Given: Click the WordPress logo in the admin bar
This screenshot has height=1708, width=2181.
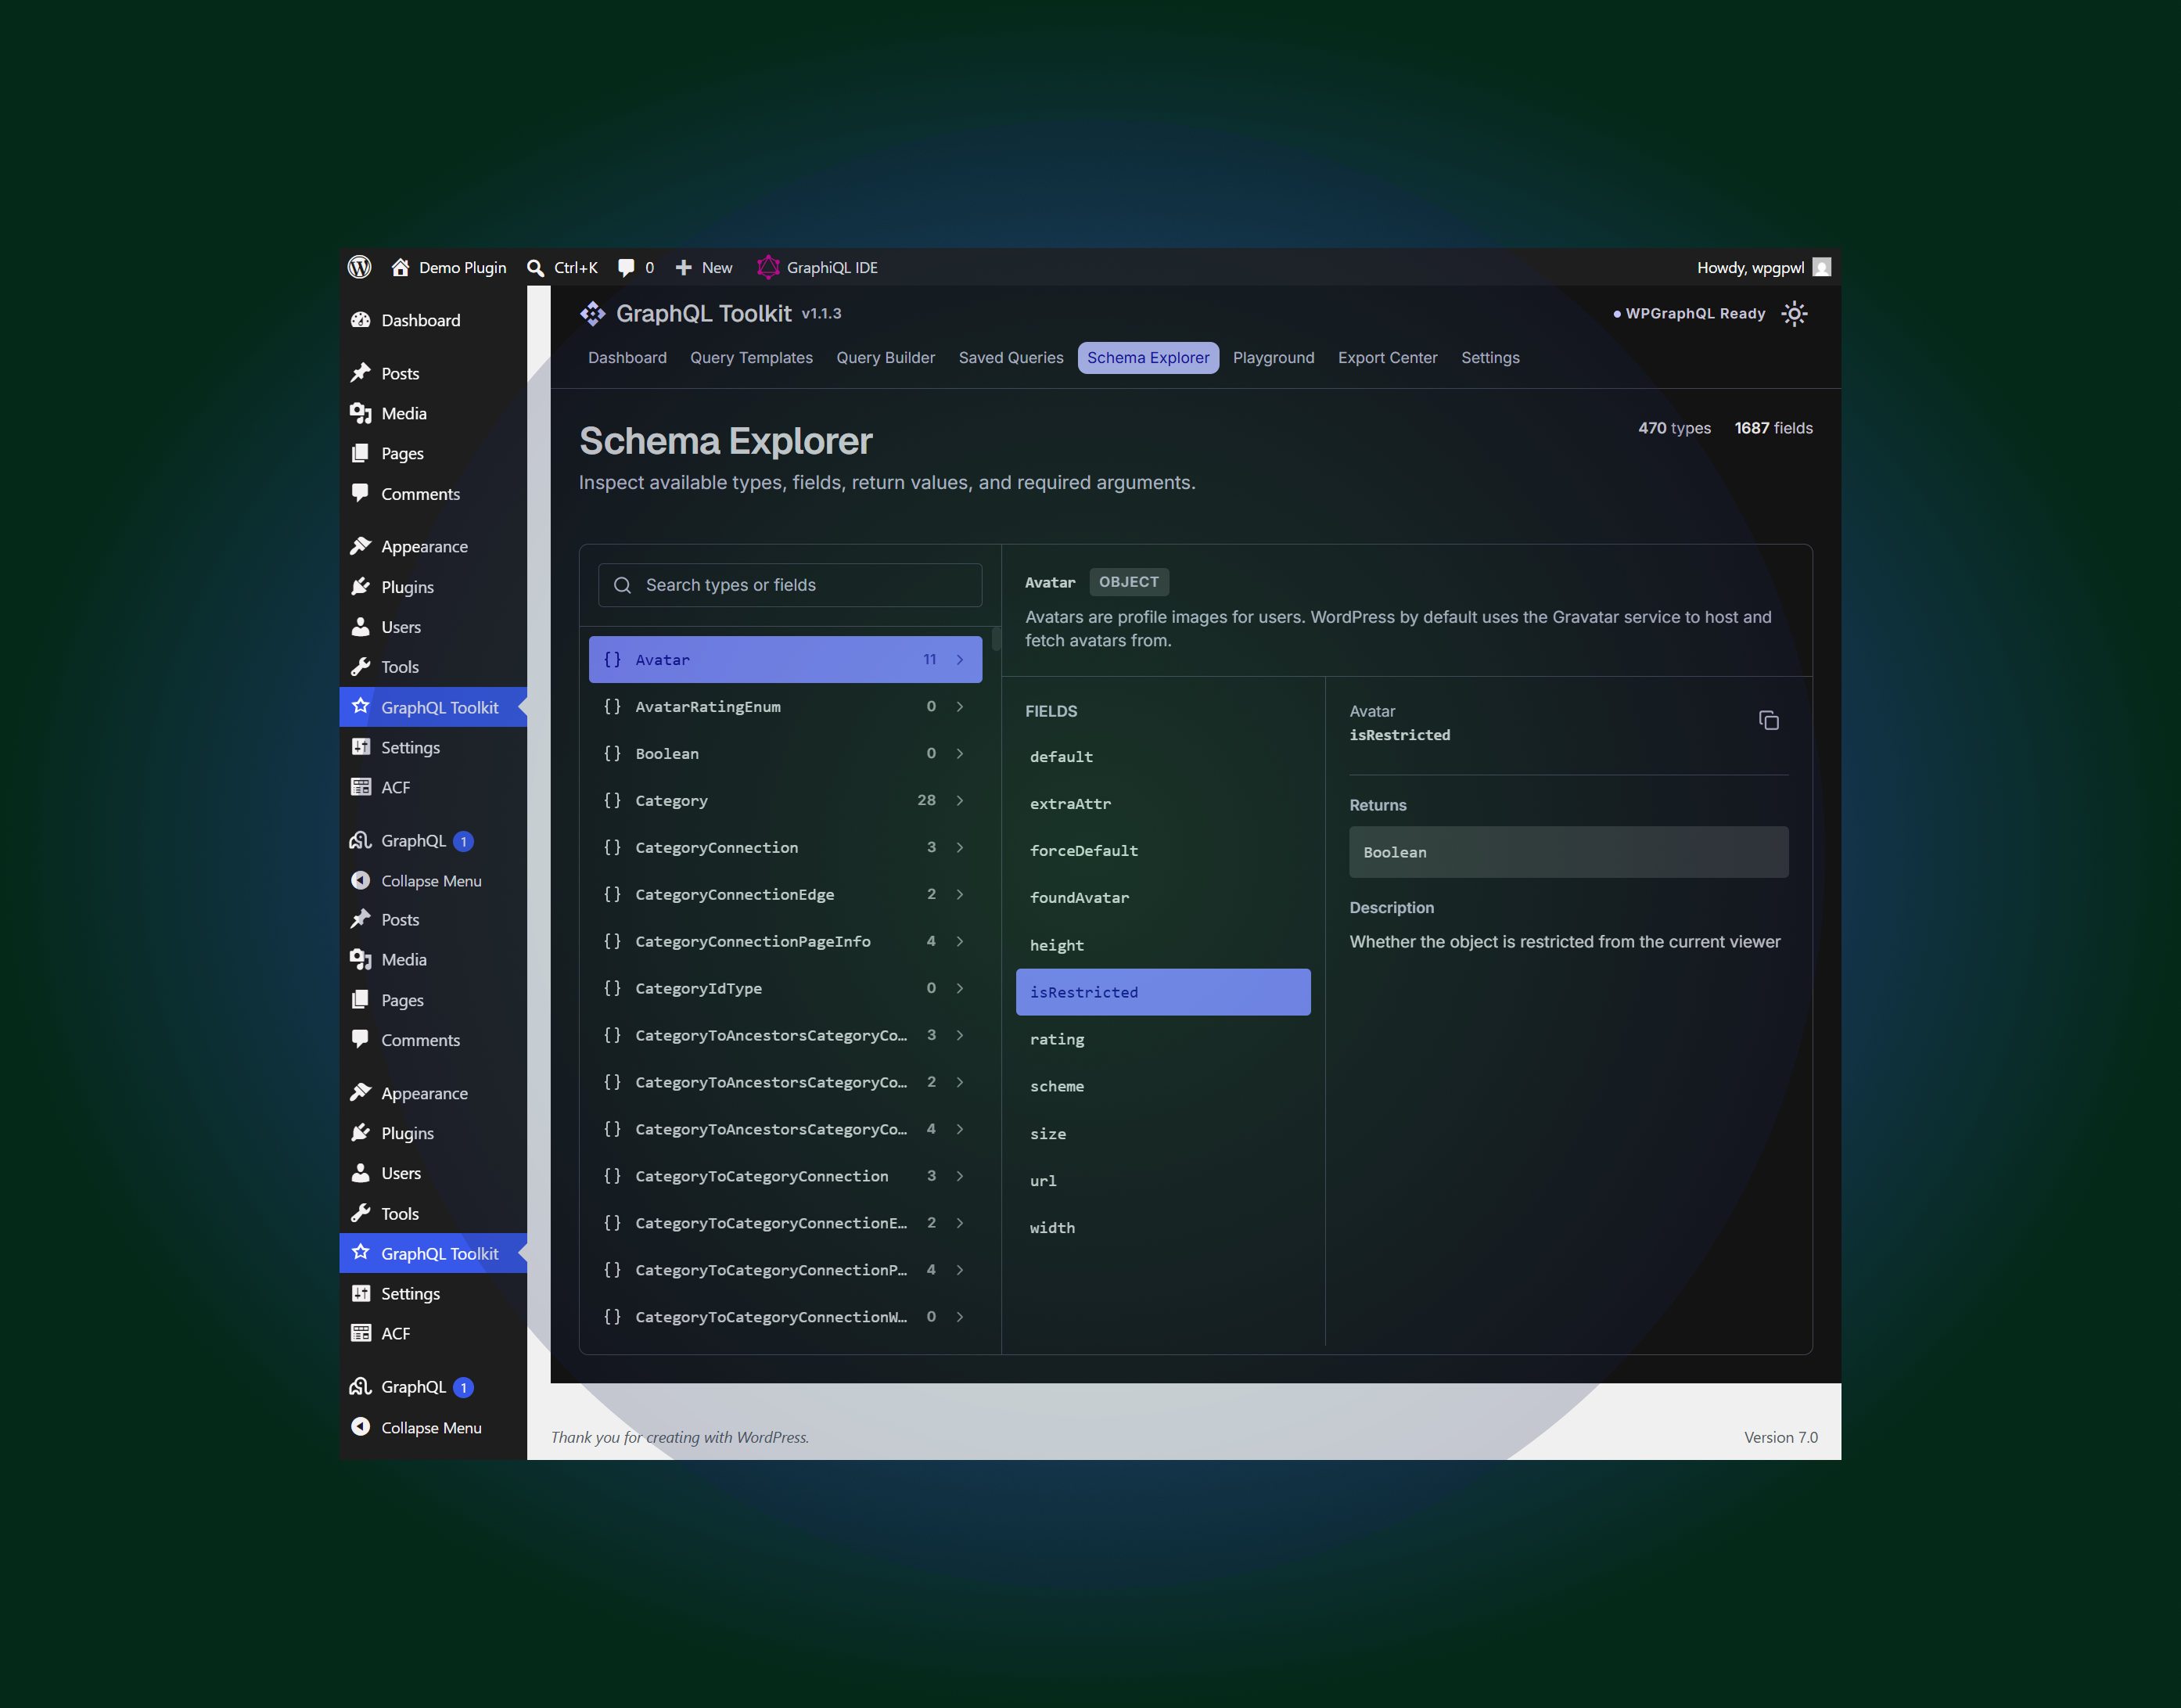Looking at the screenshot, I should point(359,267).
